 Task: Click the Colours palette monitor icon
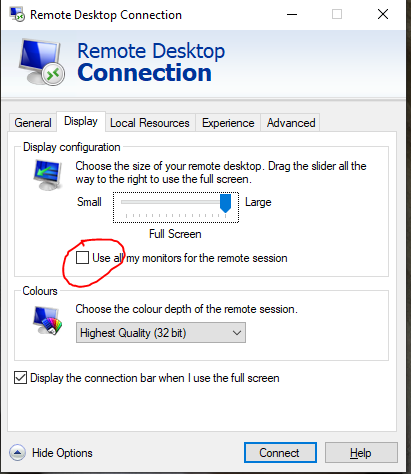pos(48,321)
